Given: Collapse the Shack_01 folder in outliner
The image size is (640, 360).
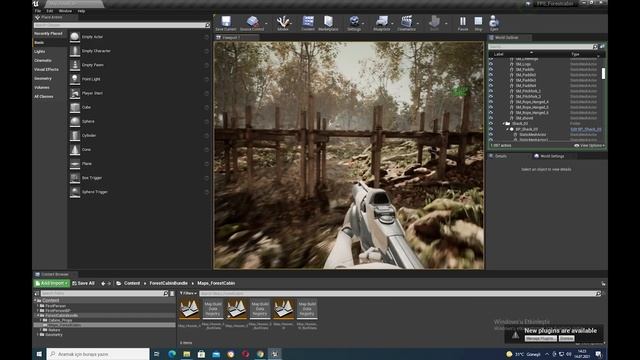Looking at the screenshot, I should coord(504,123).
